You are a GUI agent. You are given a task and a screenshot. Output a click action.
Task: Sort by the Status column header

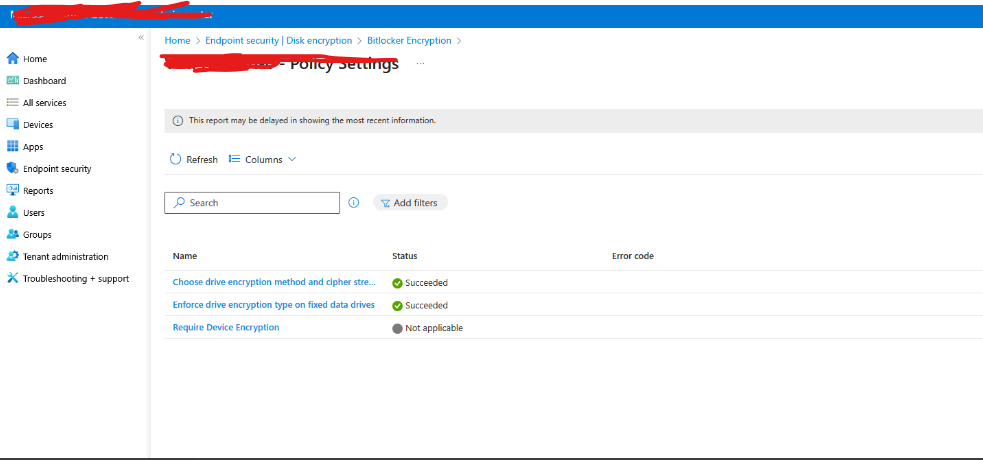[x=404, y=256]
